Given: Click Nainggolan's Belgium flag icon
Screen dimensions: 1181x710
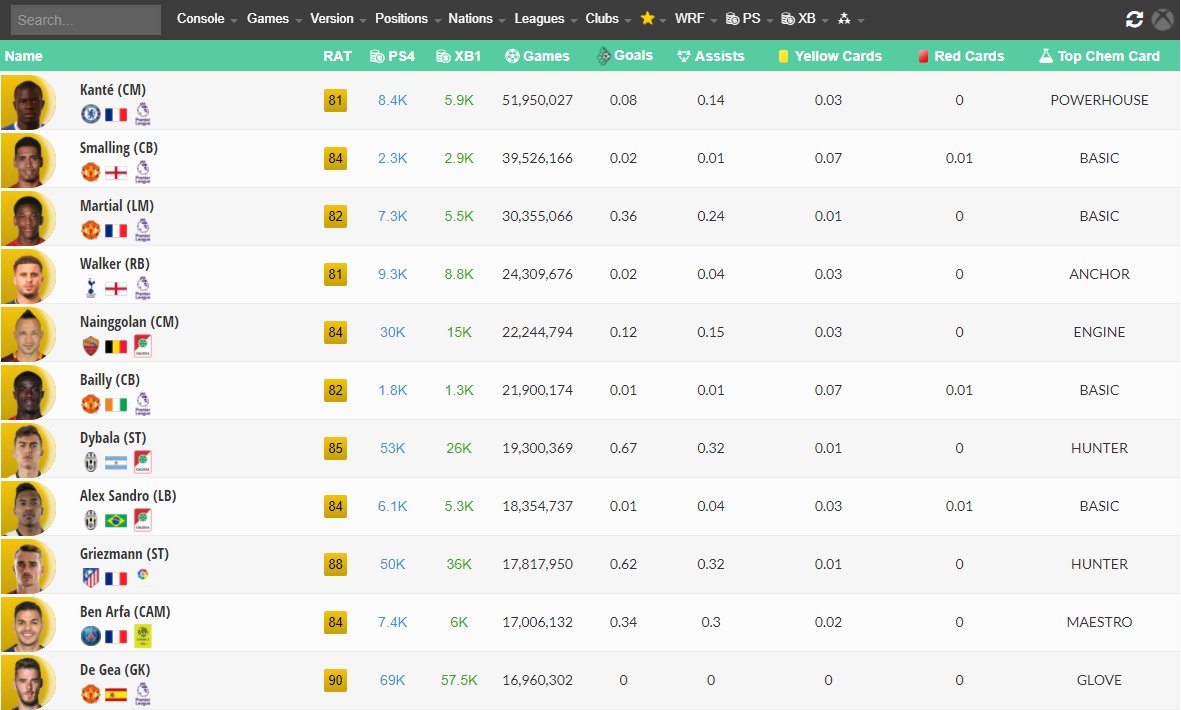Looking at the screenshot, I should coord(116,346).
